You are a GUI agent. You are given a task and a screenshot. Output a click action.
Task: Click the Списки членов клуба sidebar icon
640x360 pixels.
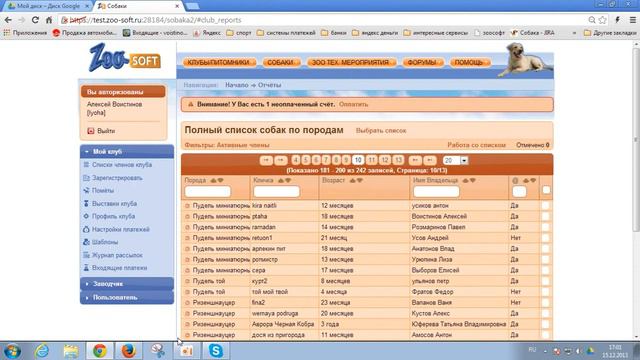coord(86,165)
